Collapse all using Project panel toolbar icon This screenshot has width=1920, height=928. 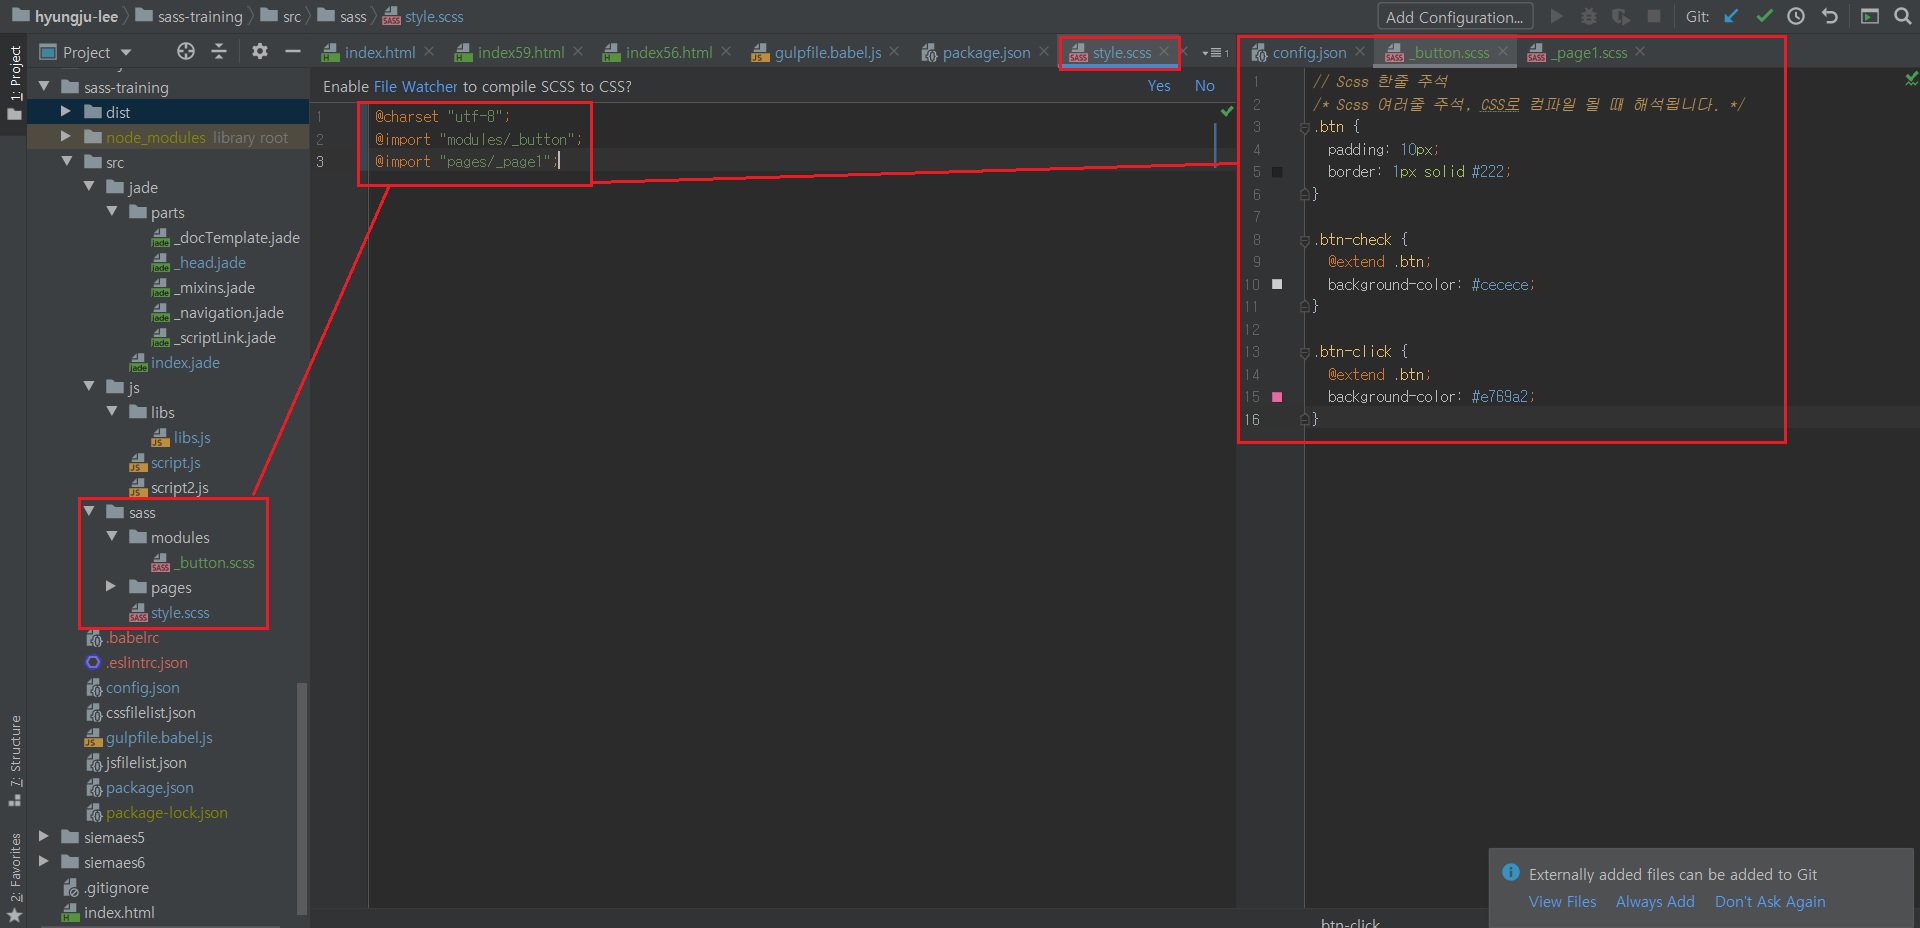click(219, 51)
